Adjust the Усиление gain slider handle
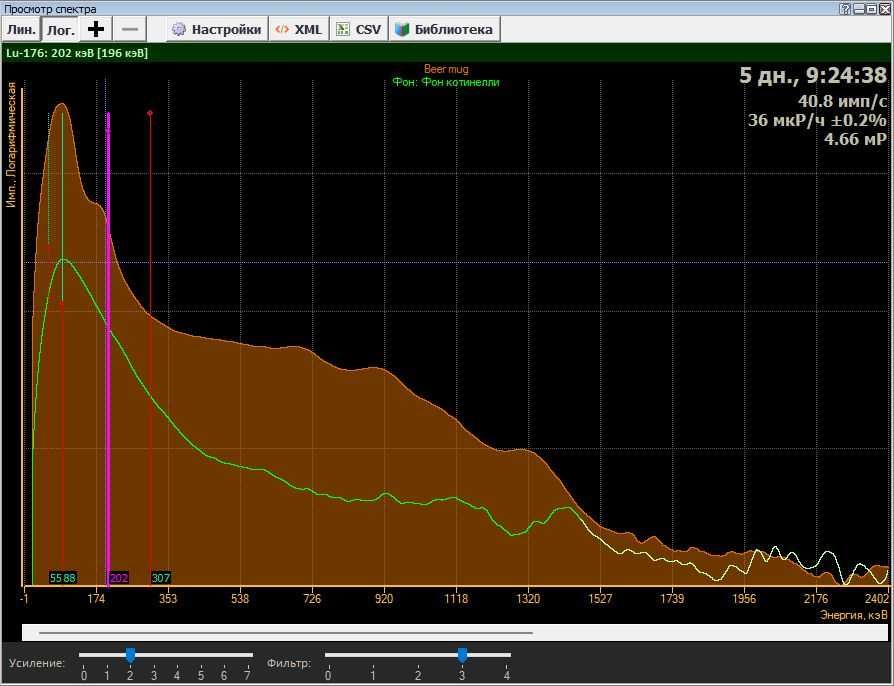Viewport: 894px width, 686px height. (130, 655)
